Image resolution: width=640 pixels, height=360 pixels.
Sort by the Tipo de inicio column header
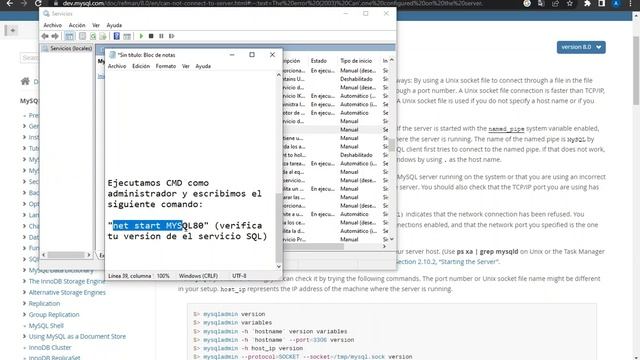pos(356,60)
